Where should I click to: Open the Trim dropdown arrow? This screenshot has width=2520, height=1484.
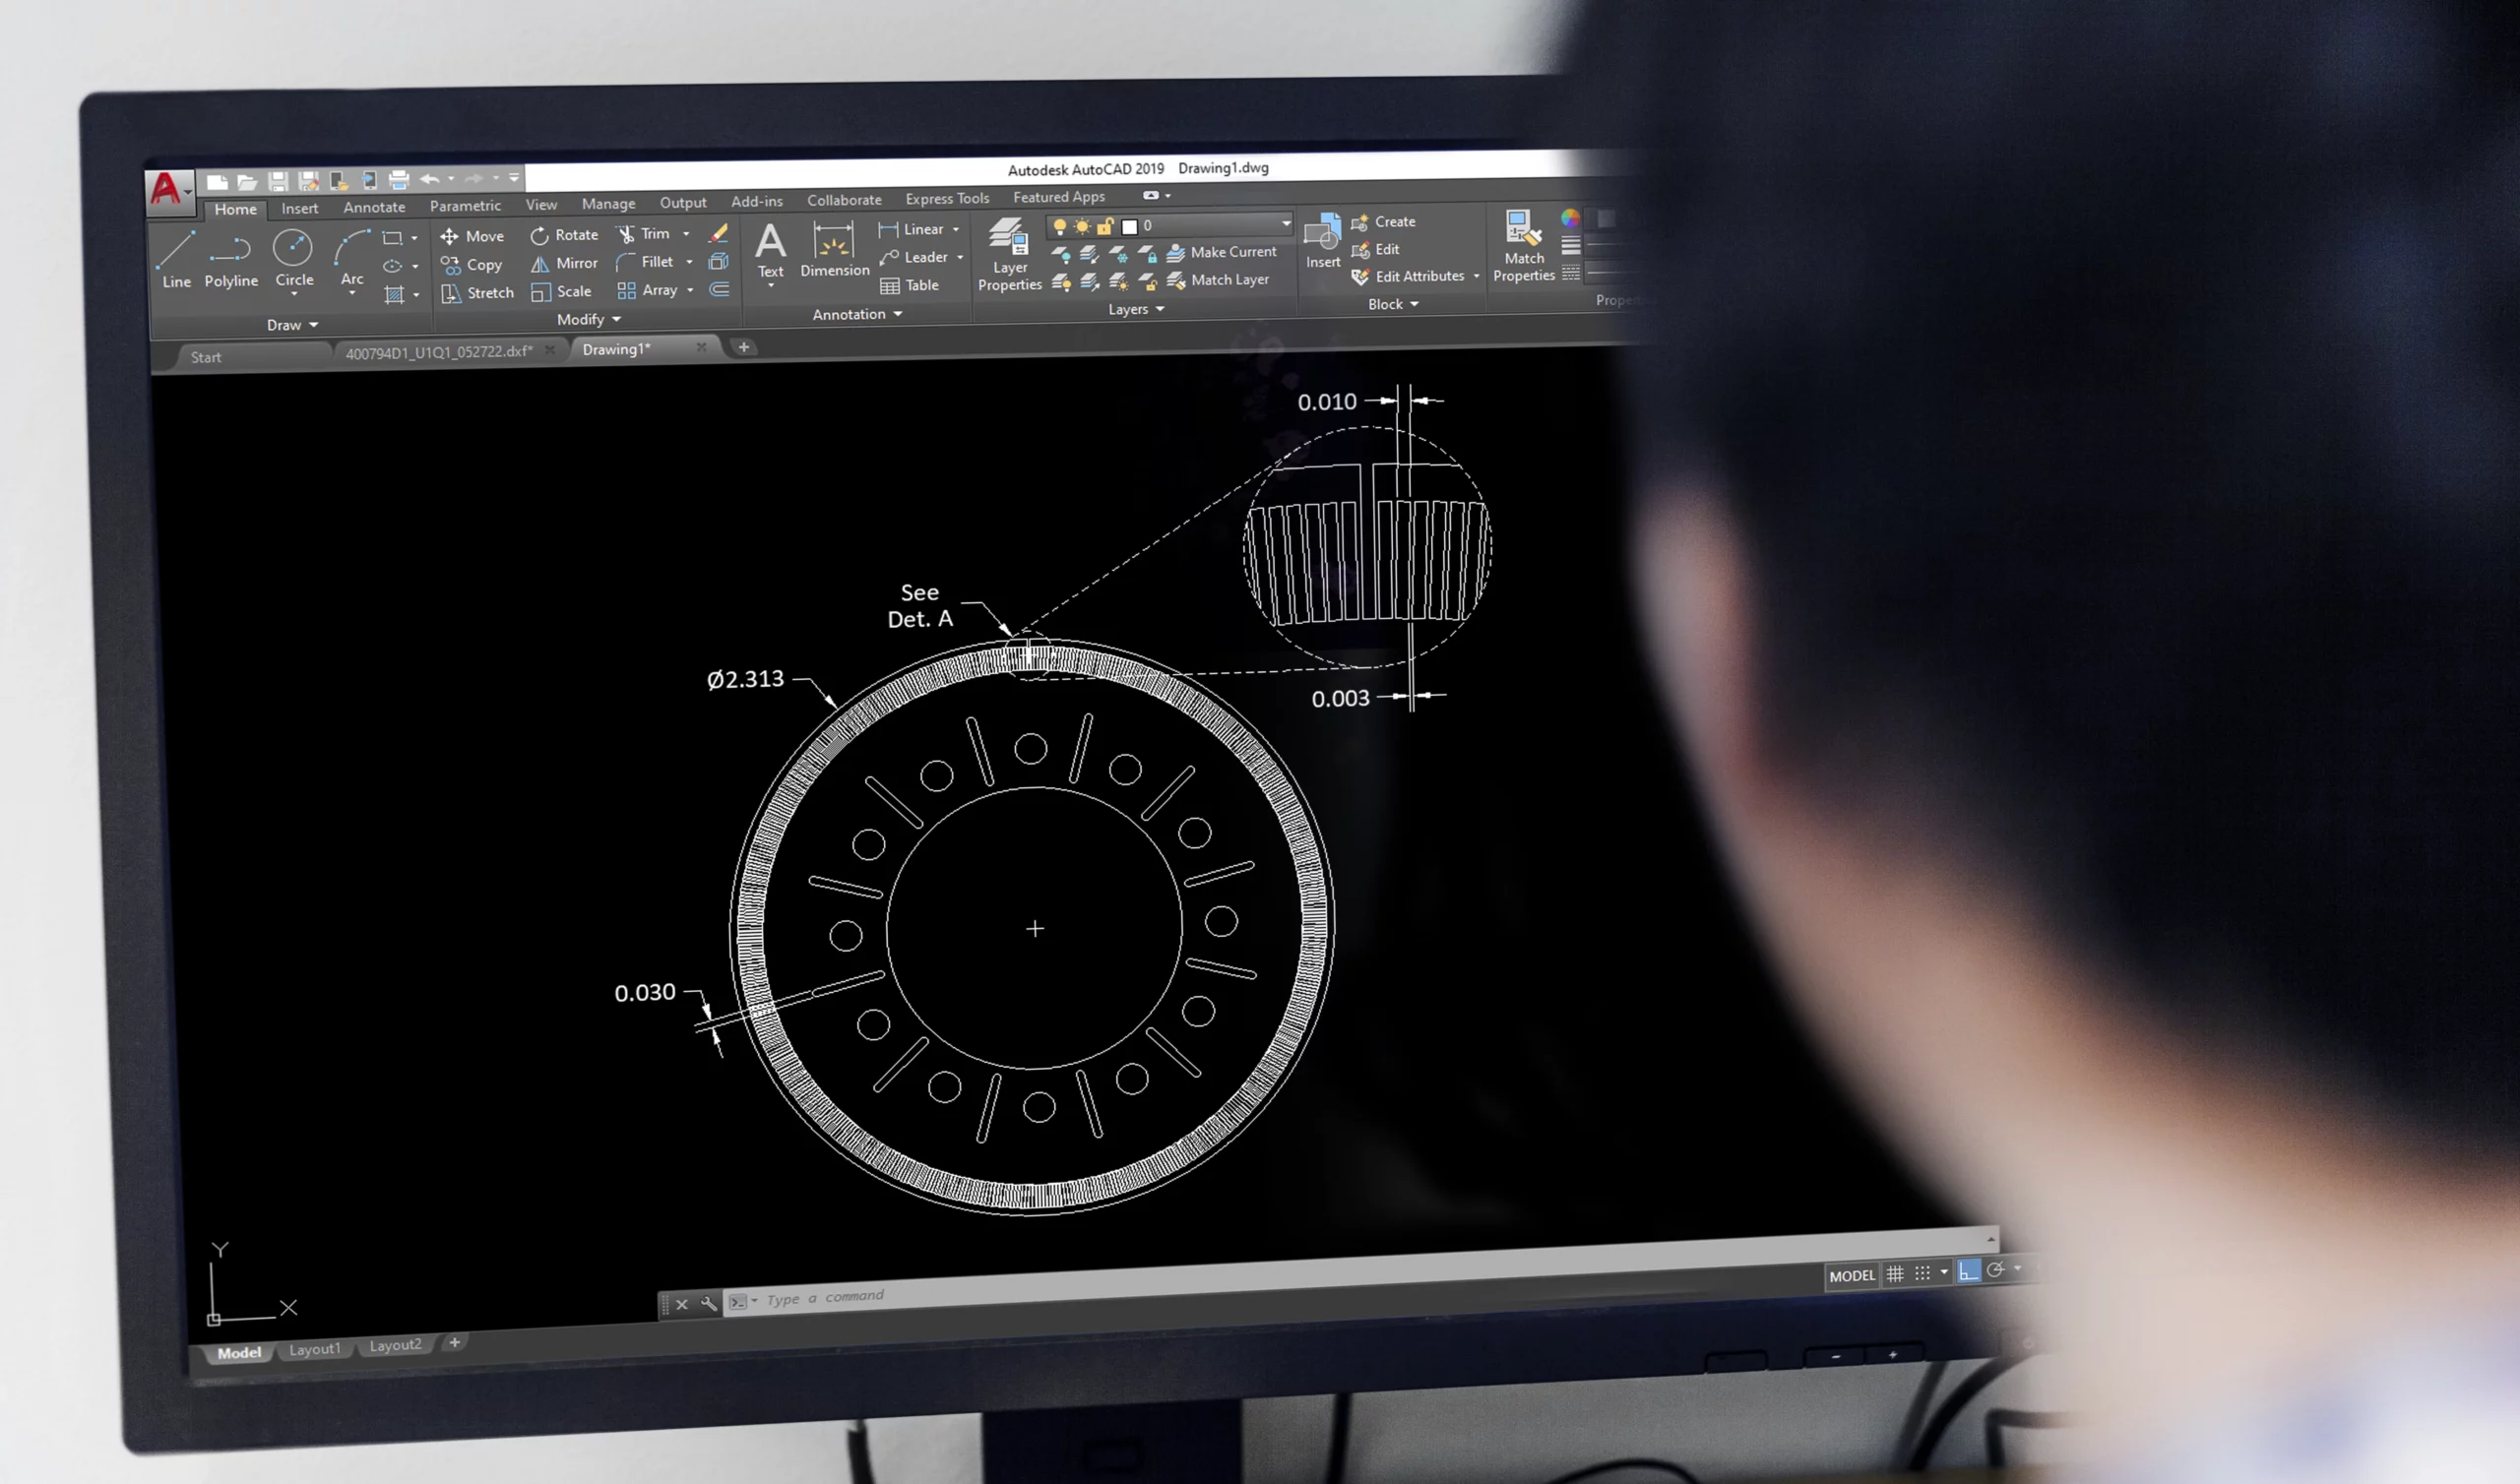[686, 233]
